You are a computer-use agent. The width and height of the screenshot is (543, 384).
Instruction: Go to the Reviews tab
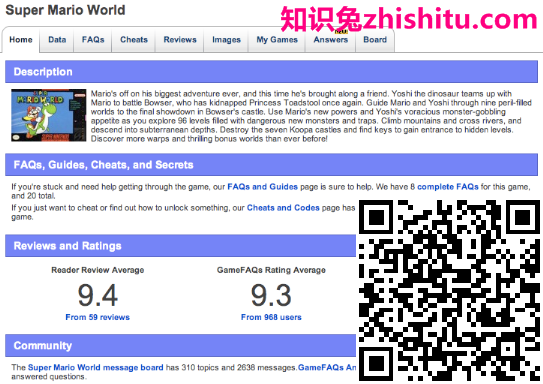tap(180, 40)
